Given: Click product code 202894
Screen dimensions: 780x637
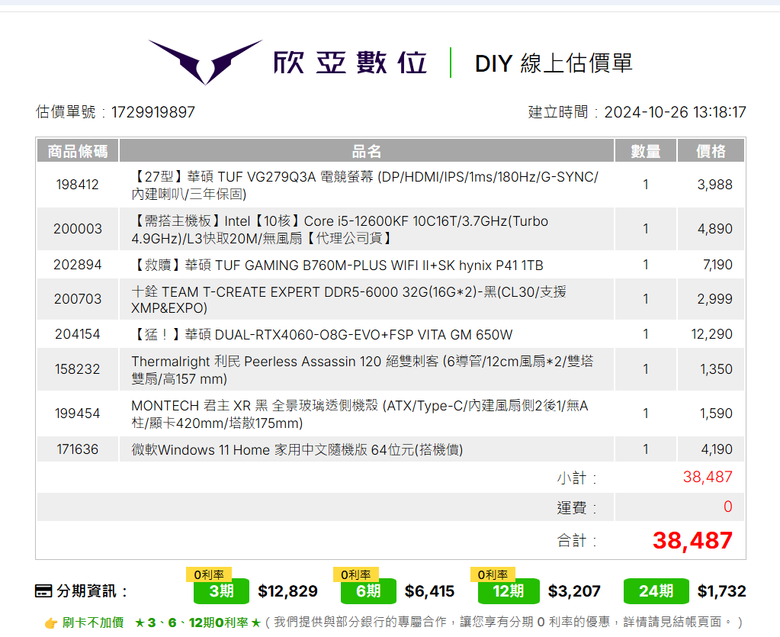Looking at the screenshot, I should (x=78, y=265).
